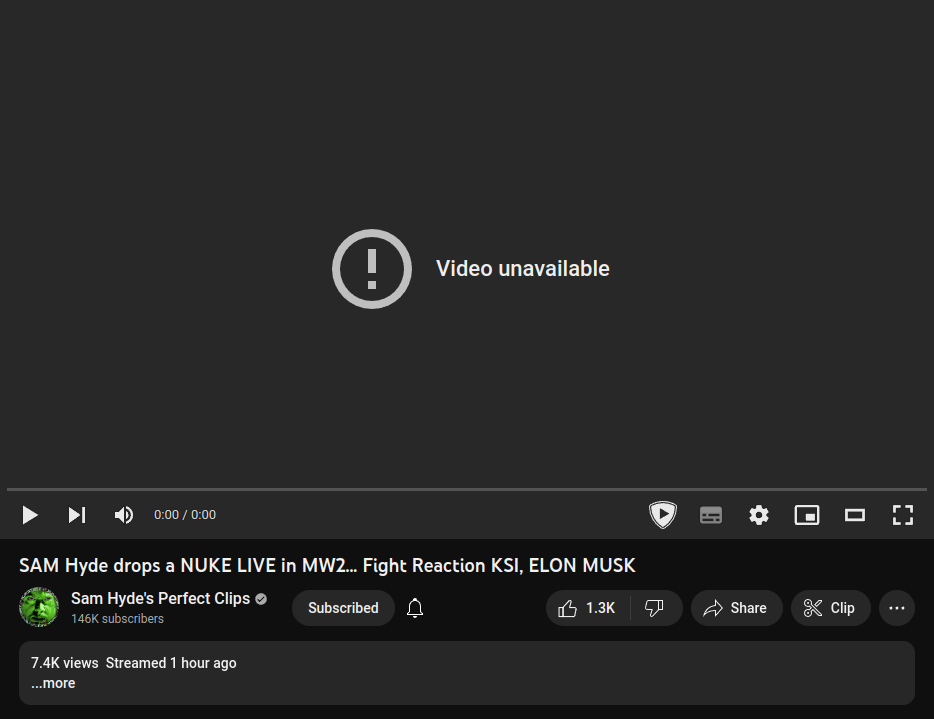The width and height of the screenshot is (934, 719).
Task: Click the shield play extension icon
Action: point(662,515)
